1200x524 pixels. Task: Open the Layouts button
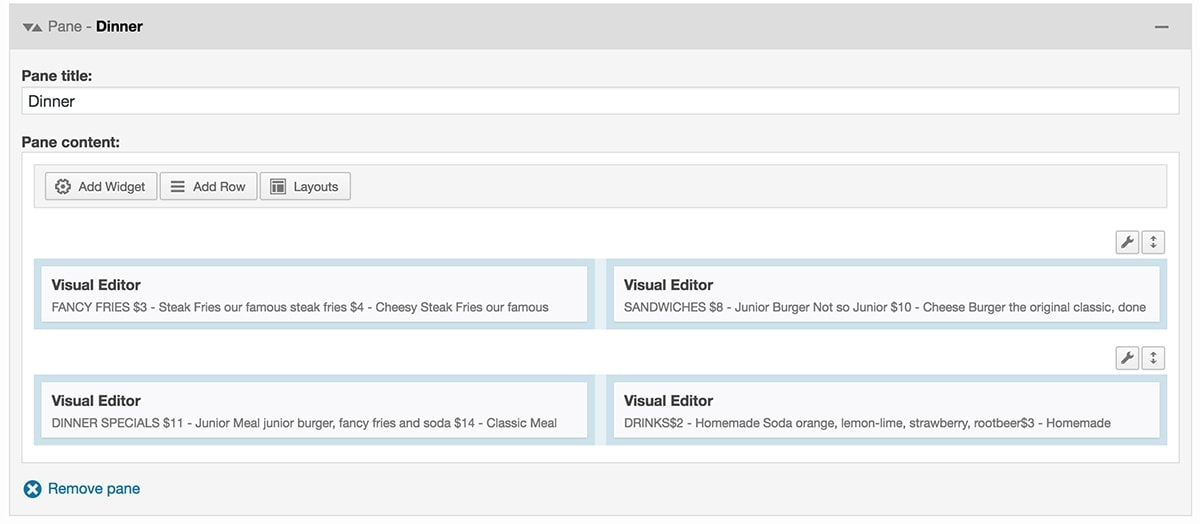tap(305, 186)
